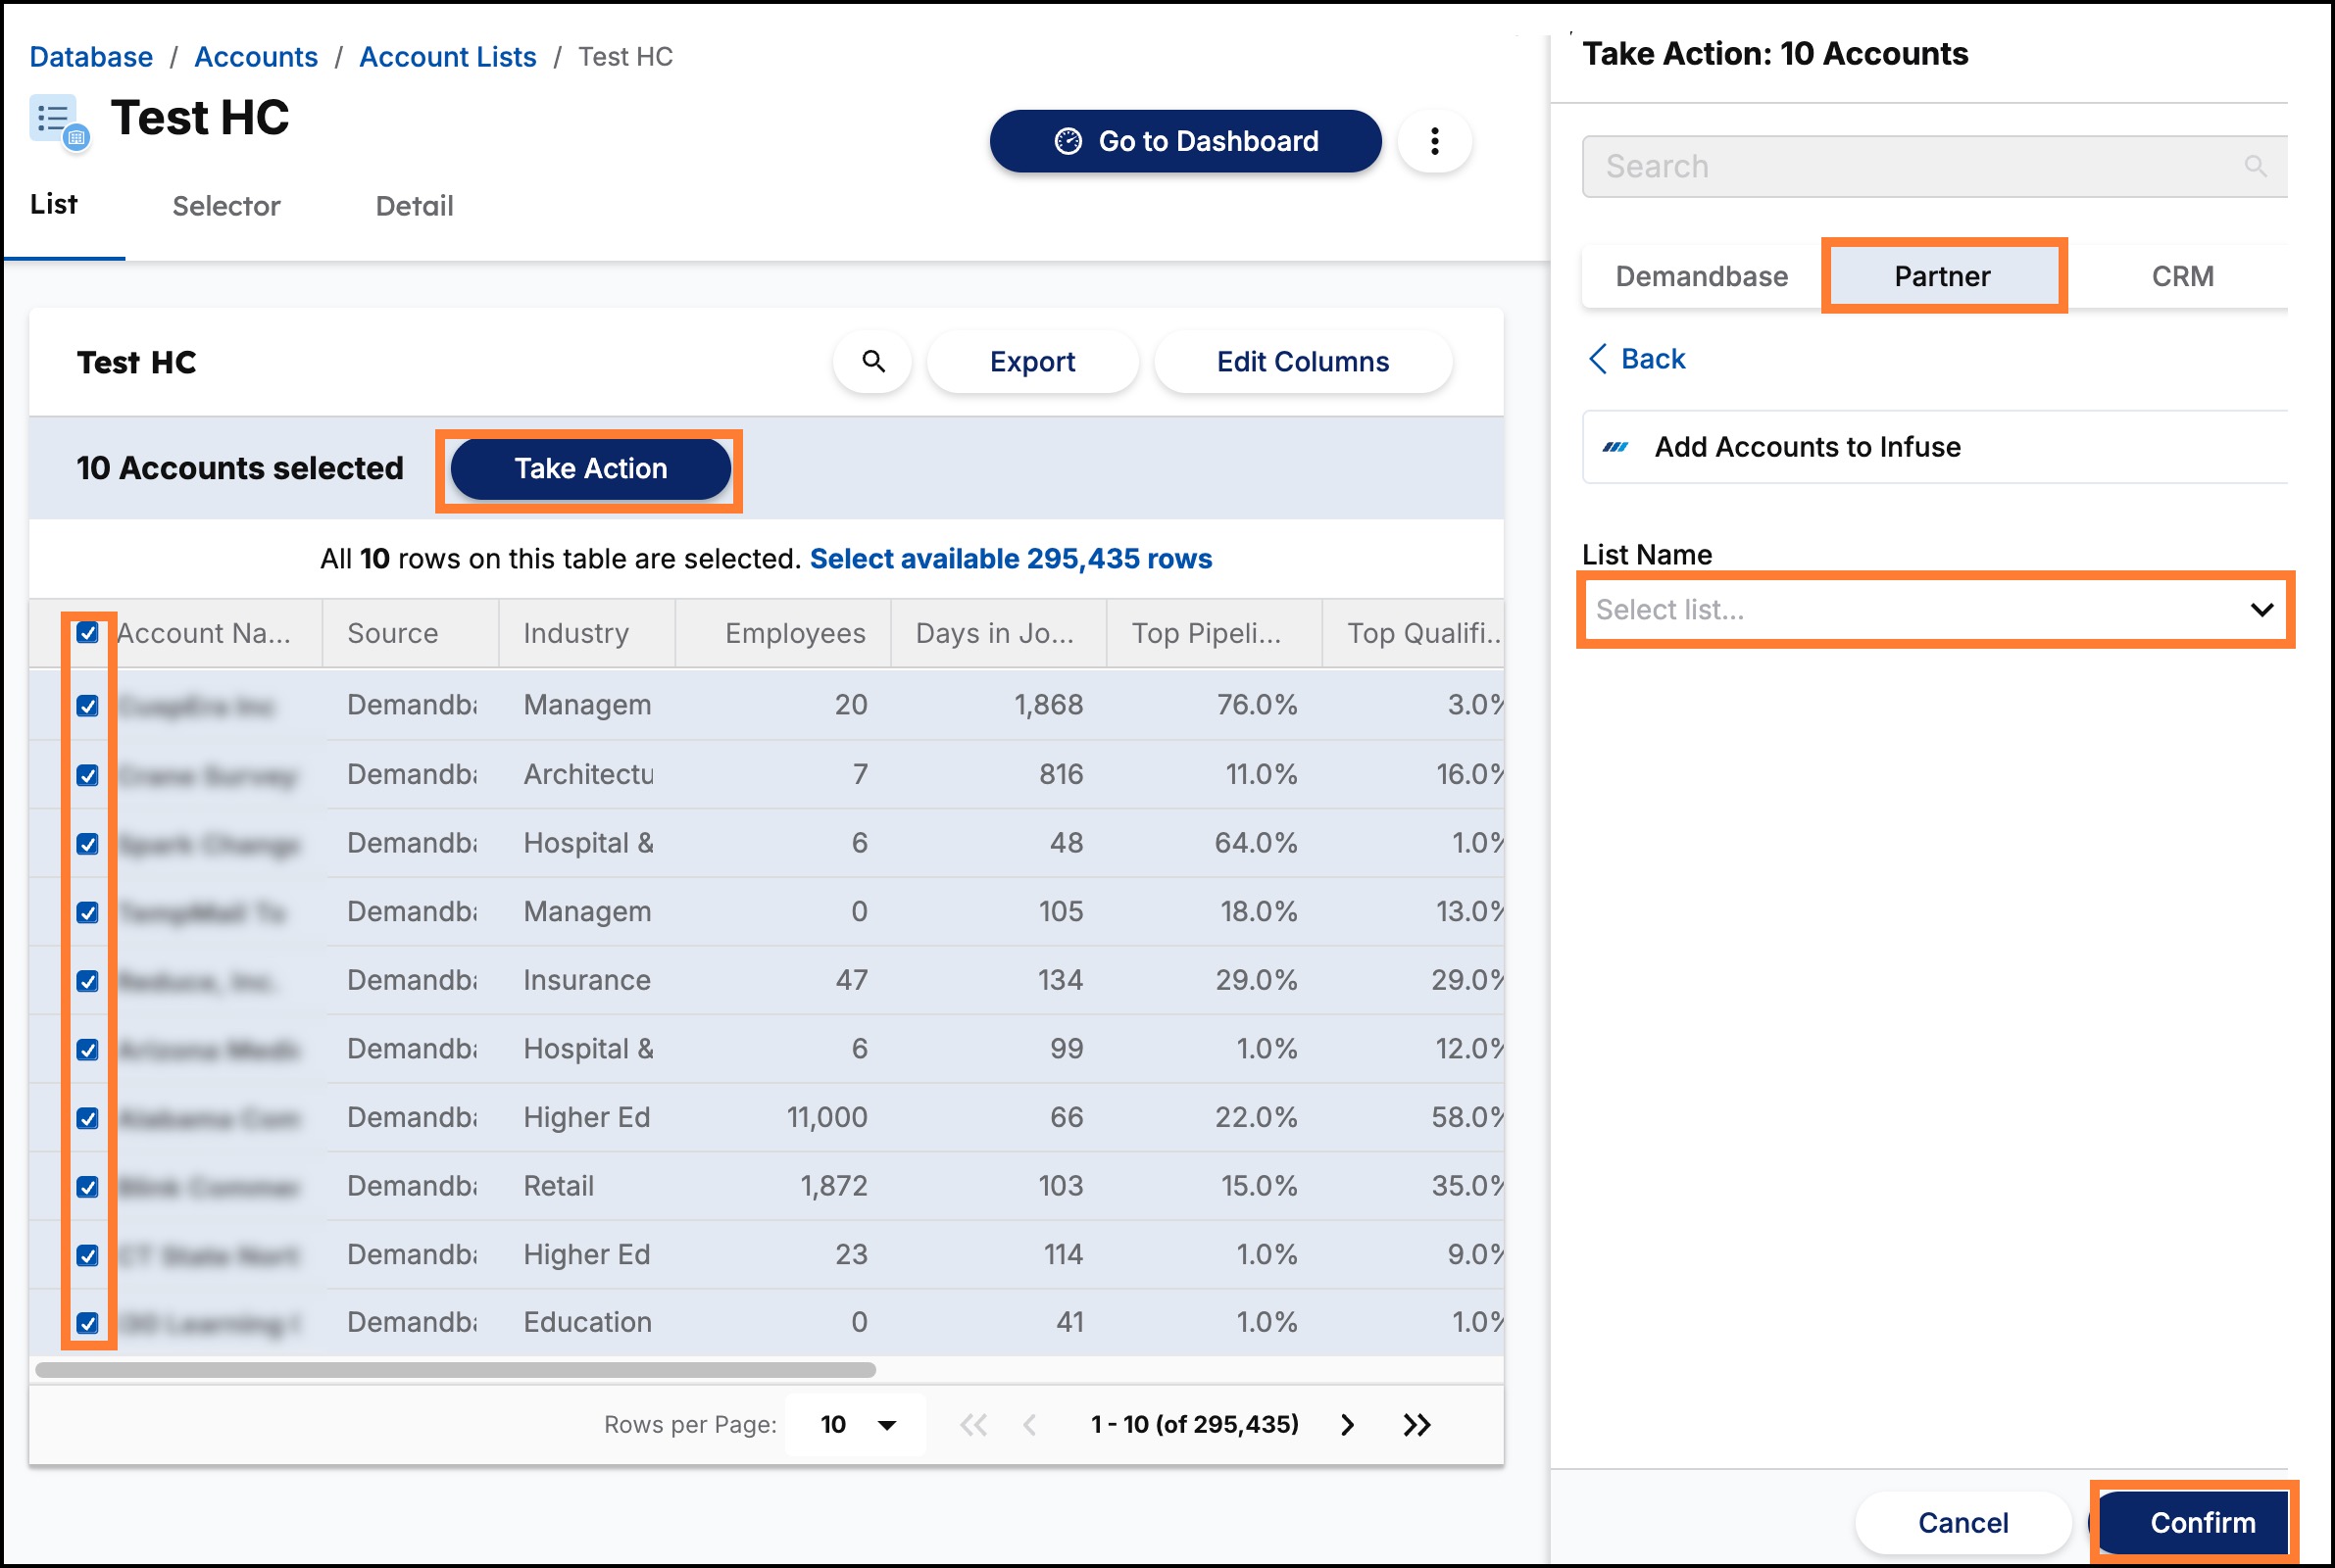Click the 10 Accounts selected label
The width and height of the screenshot is (2335, 1568).
coord(240,468)
